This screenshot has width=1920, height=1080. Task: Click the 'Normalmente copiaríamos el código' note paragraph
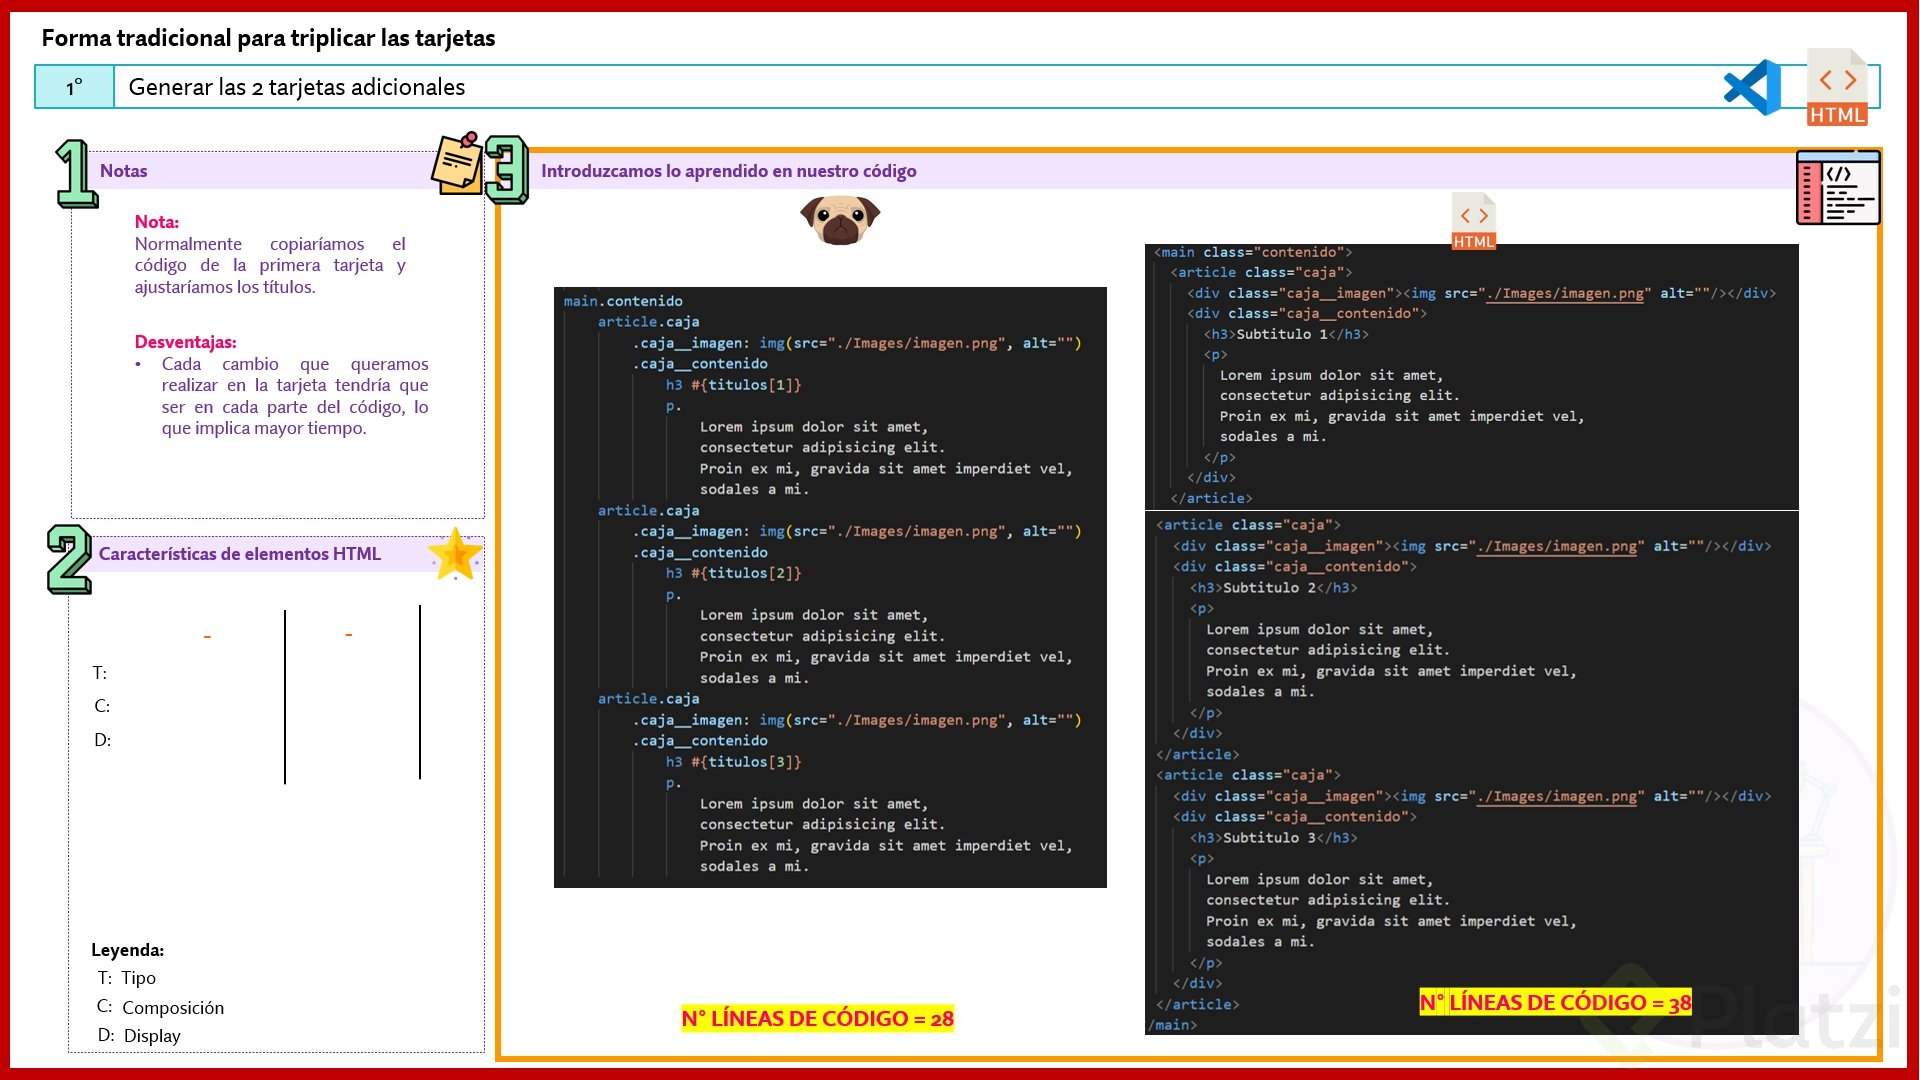tap(270, 266)
